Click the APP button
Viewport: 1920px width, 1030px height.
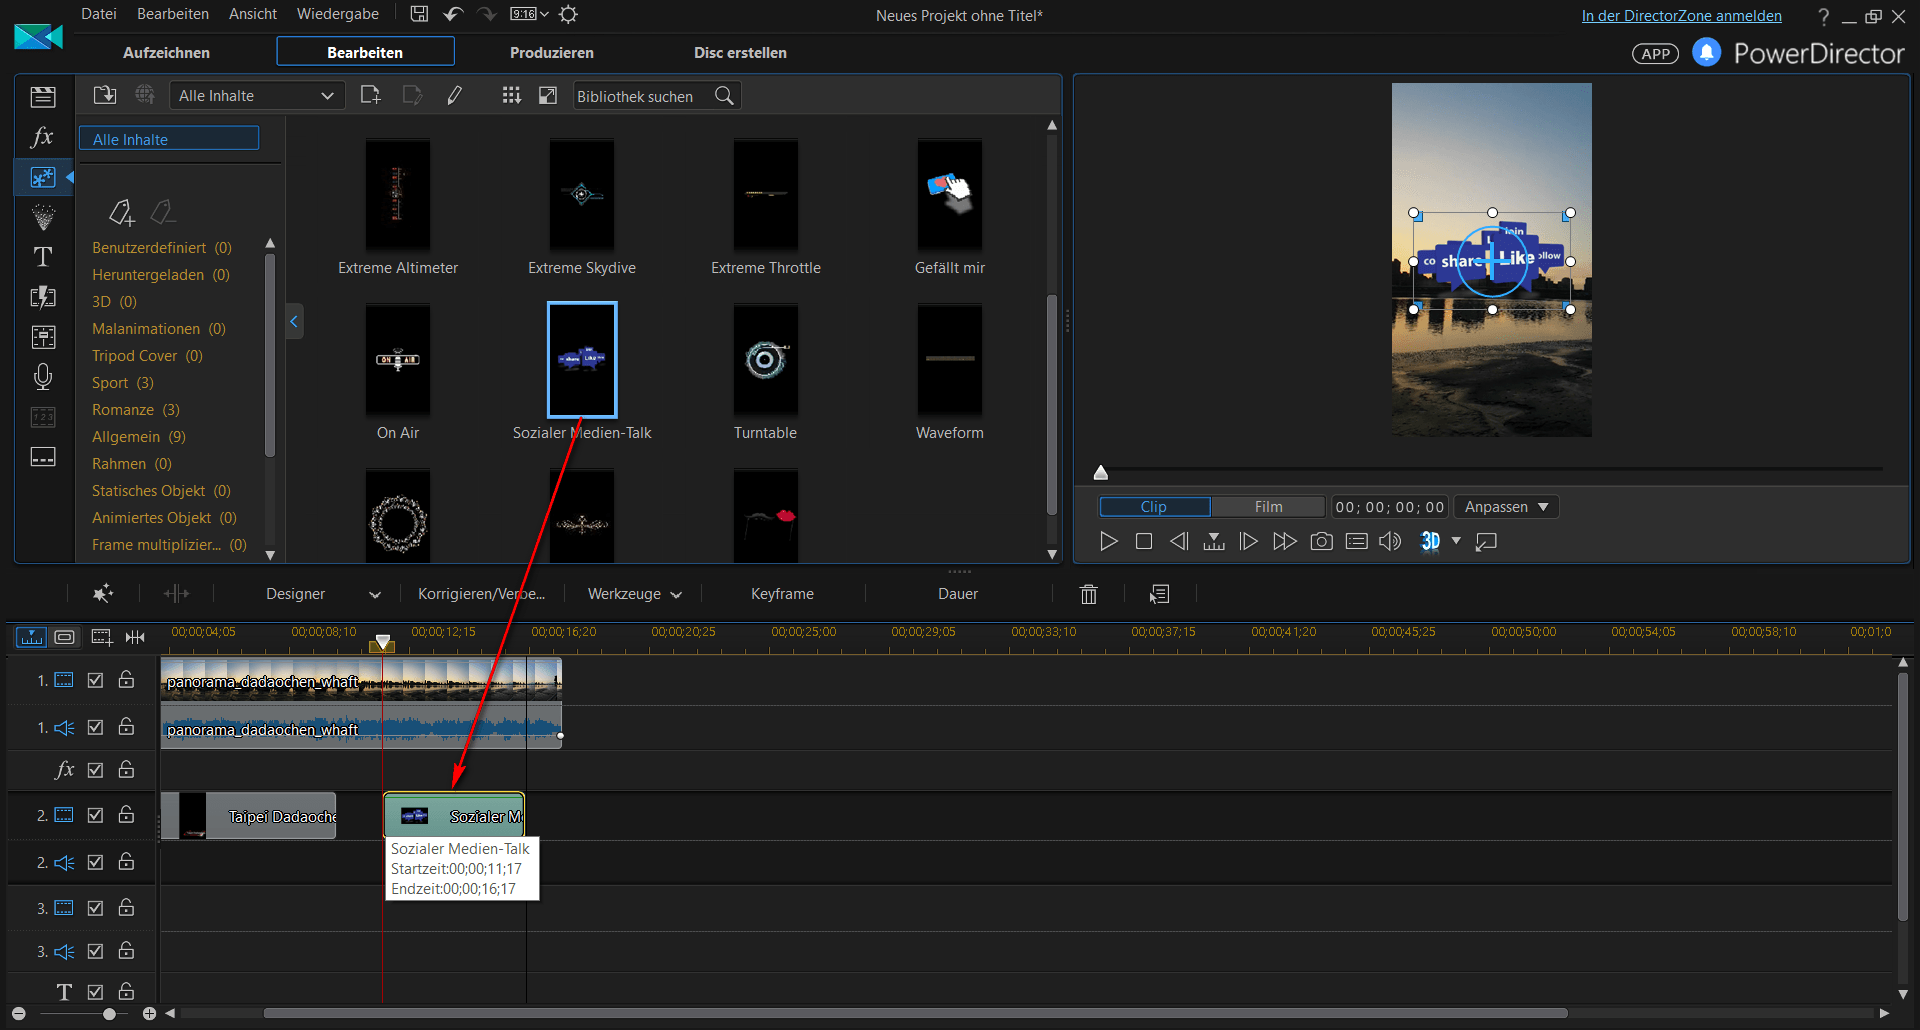tap(1655, 54)
